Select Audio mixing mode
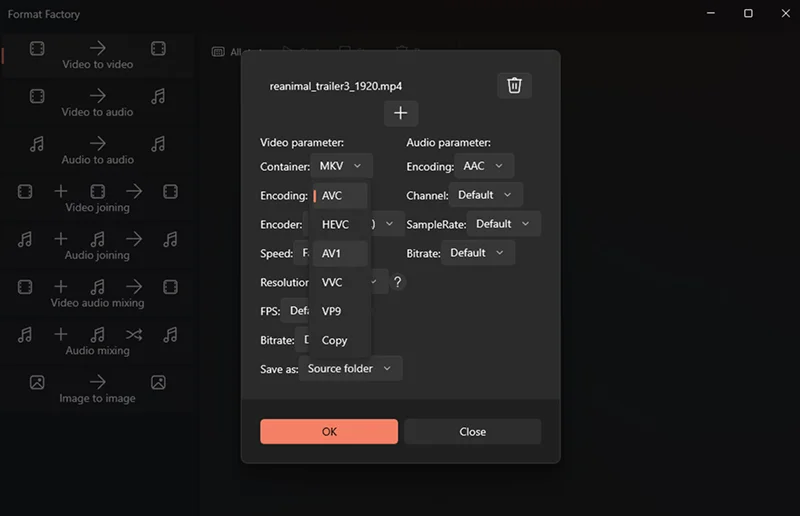This screenshot has width=800, height=516. [97, 341]
